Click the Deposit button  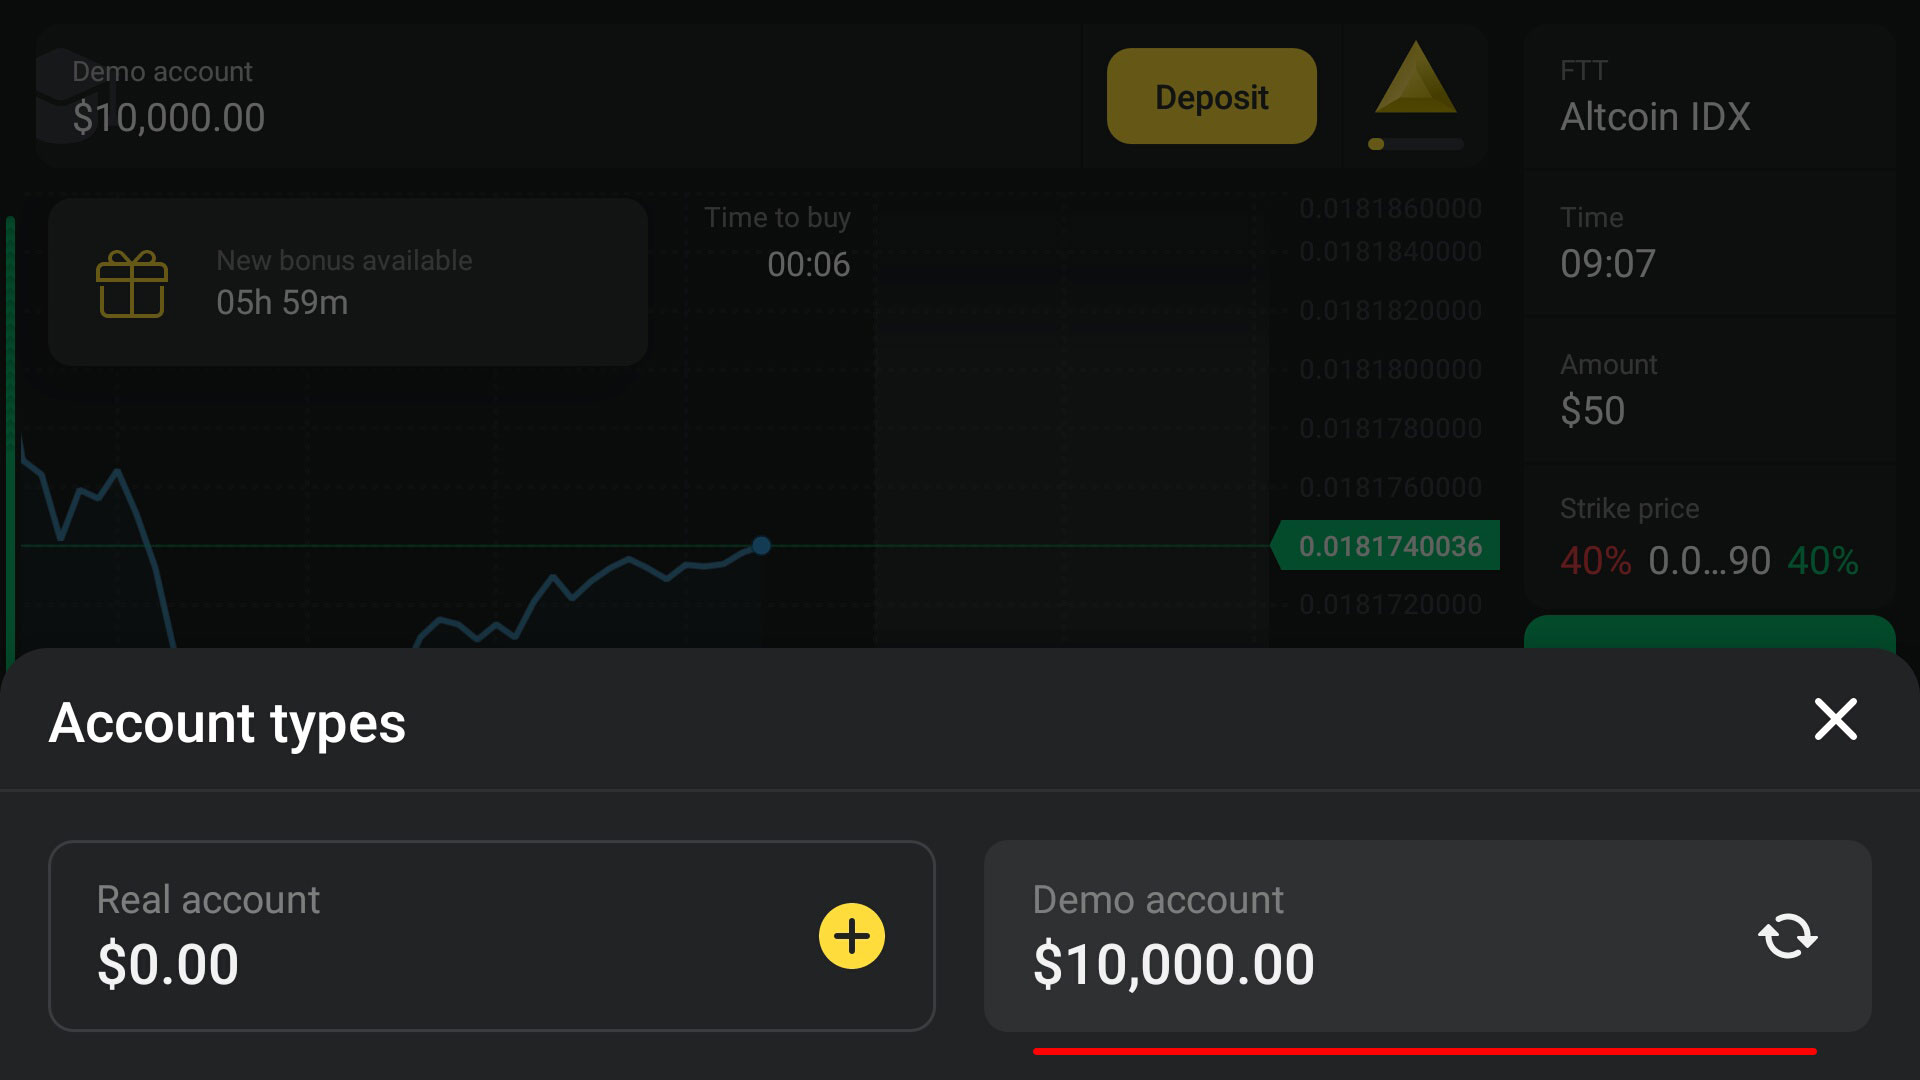[1212, 96]
